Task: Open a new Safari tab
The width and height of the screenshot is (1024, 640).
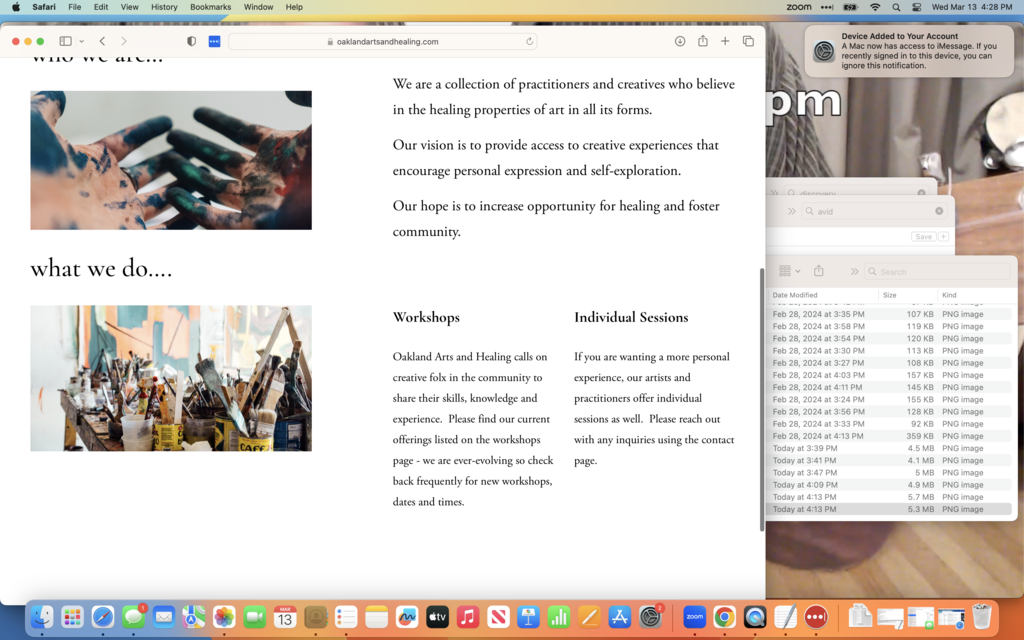Action: tap(725, 41)
